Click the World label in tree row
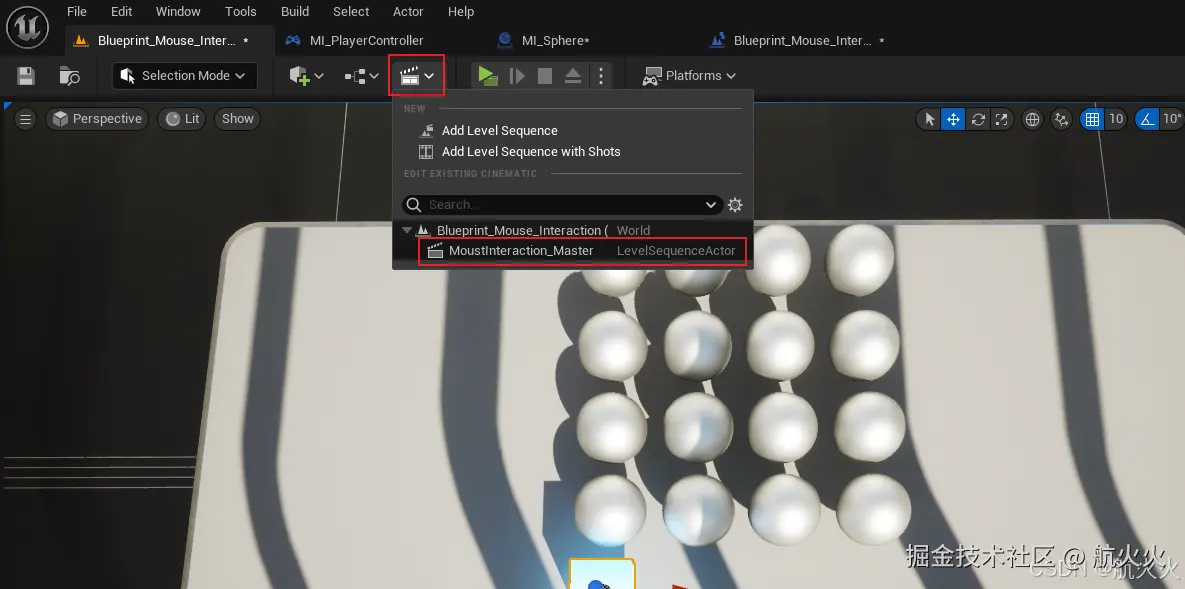 633,231
